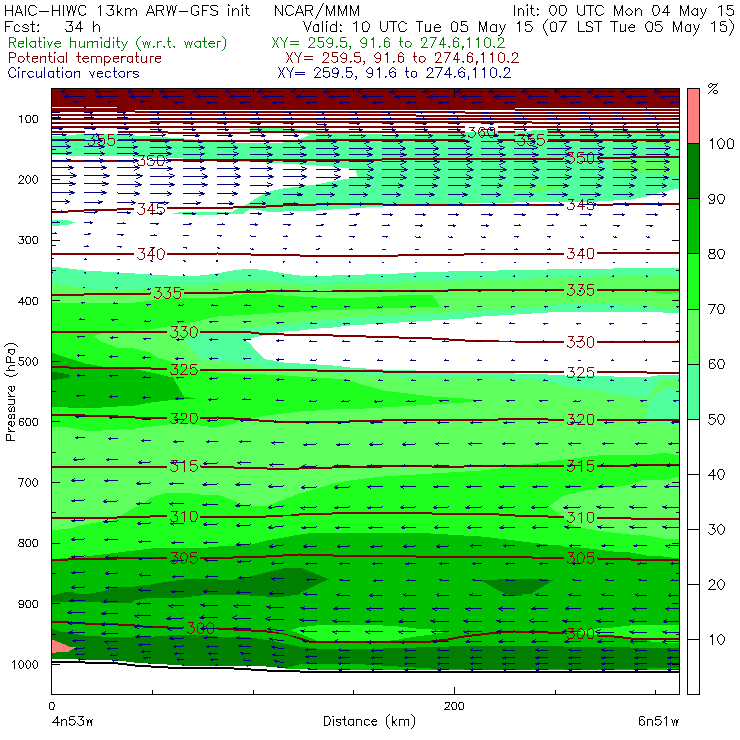This screenshot has height=740, width=740.
Task: Click the '400' pressure axis tick label
Action: 28,301
